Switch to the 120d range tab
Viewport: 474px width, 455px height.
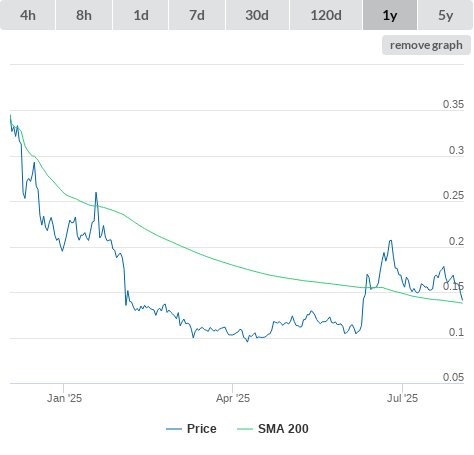coord(326,15)
